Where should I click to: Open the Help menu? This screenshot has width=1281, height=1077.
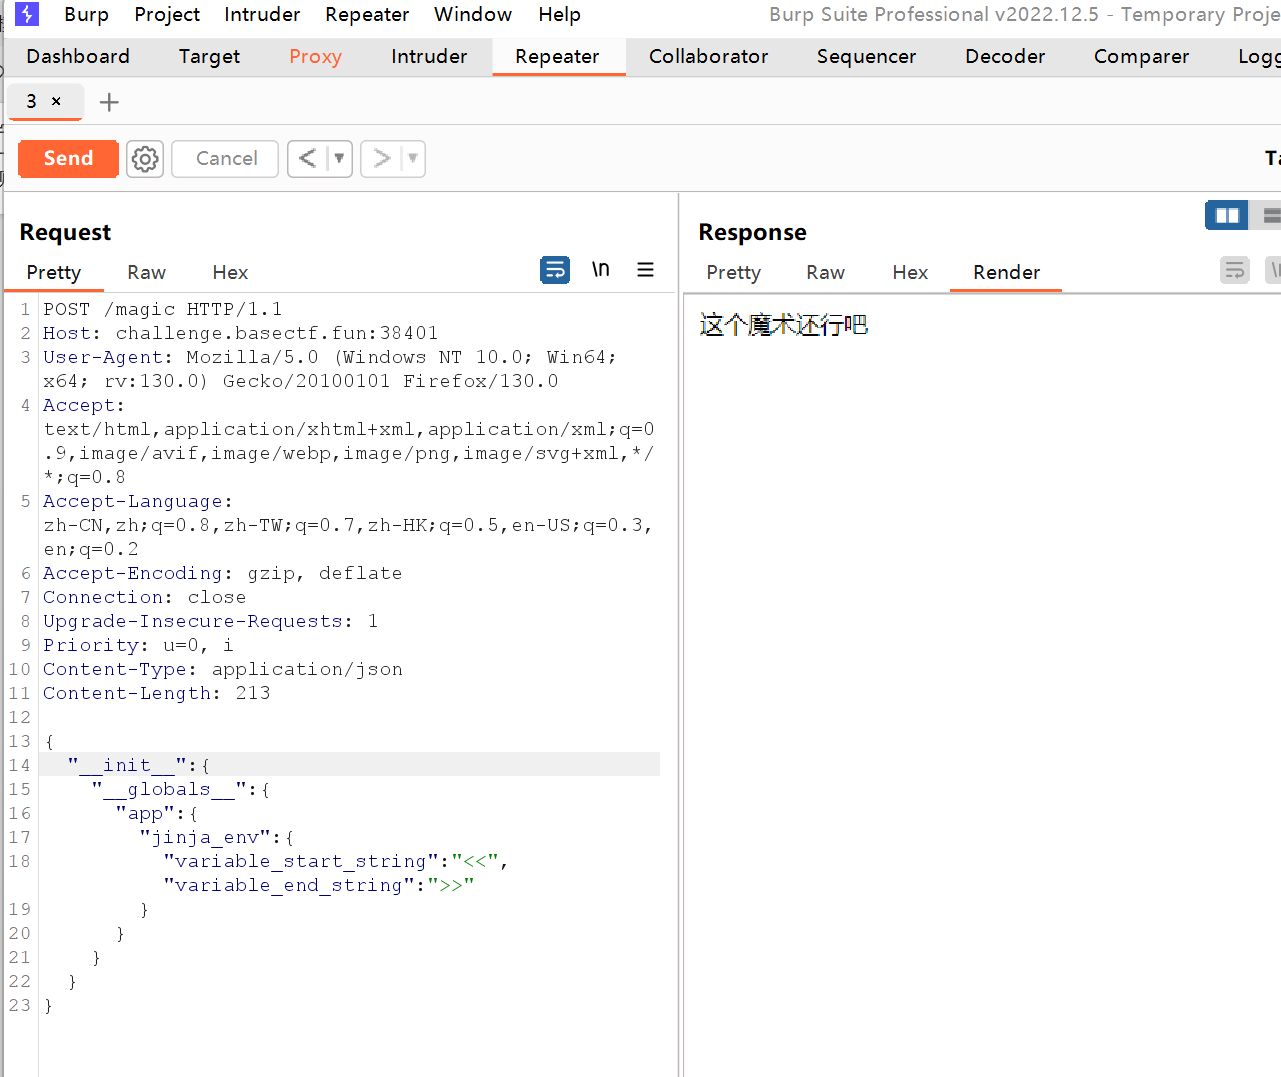coord(559,14)
